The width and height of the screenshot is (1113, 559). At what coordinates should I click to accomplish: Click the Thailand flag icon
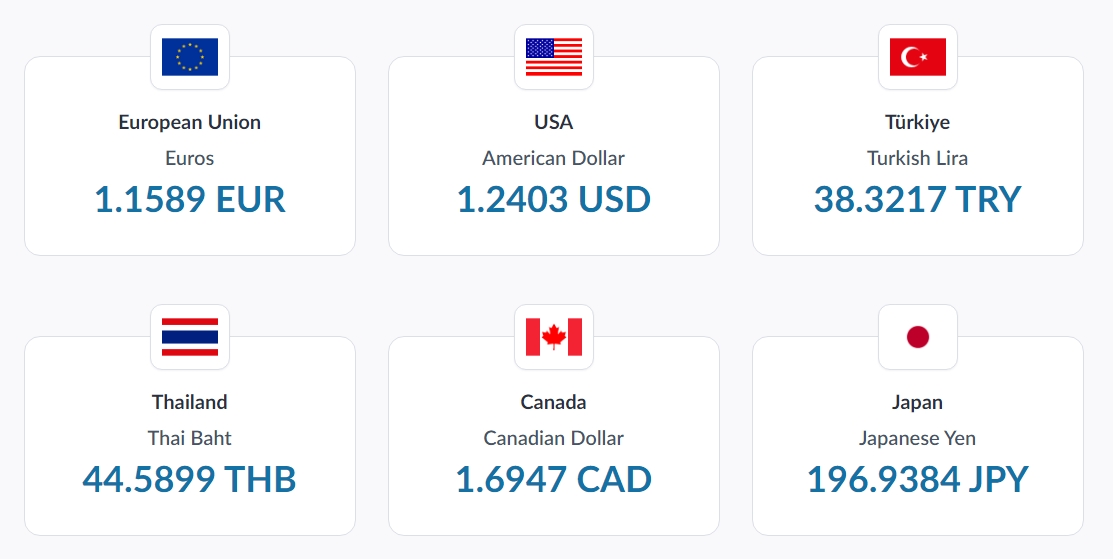(x=190, y=337)
